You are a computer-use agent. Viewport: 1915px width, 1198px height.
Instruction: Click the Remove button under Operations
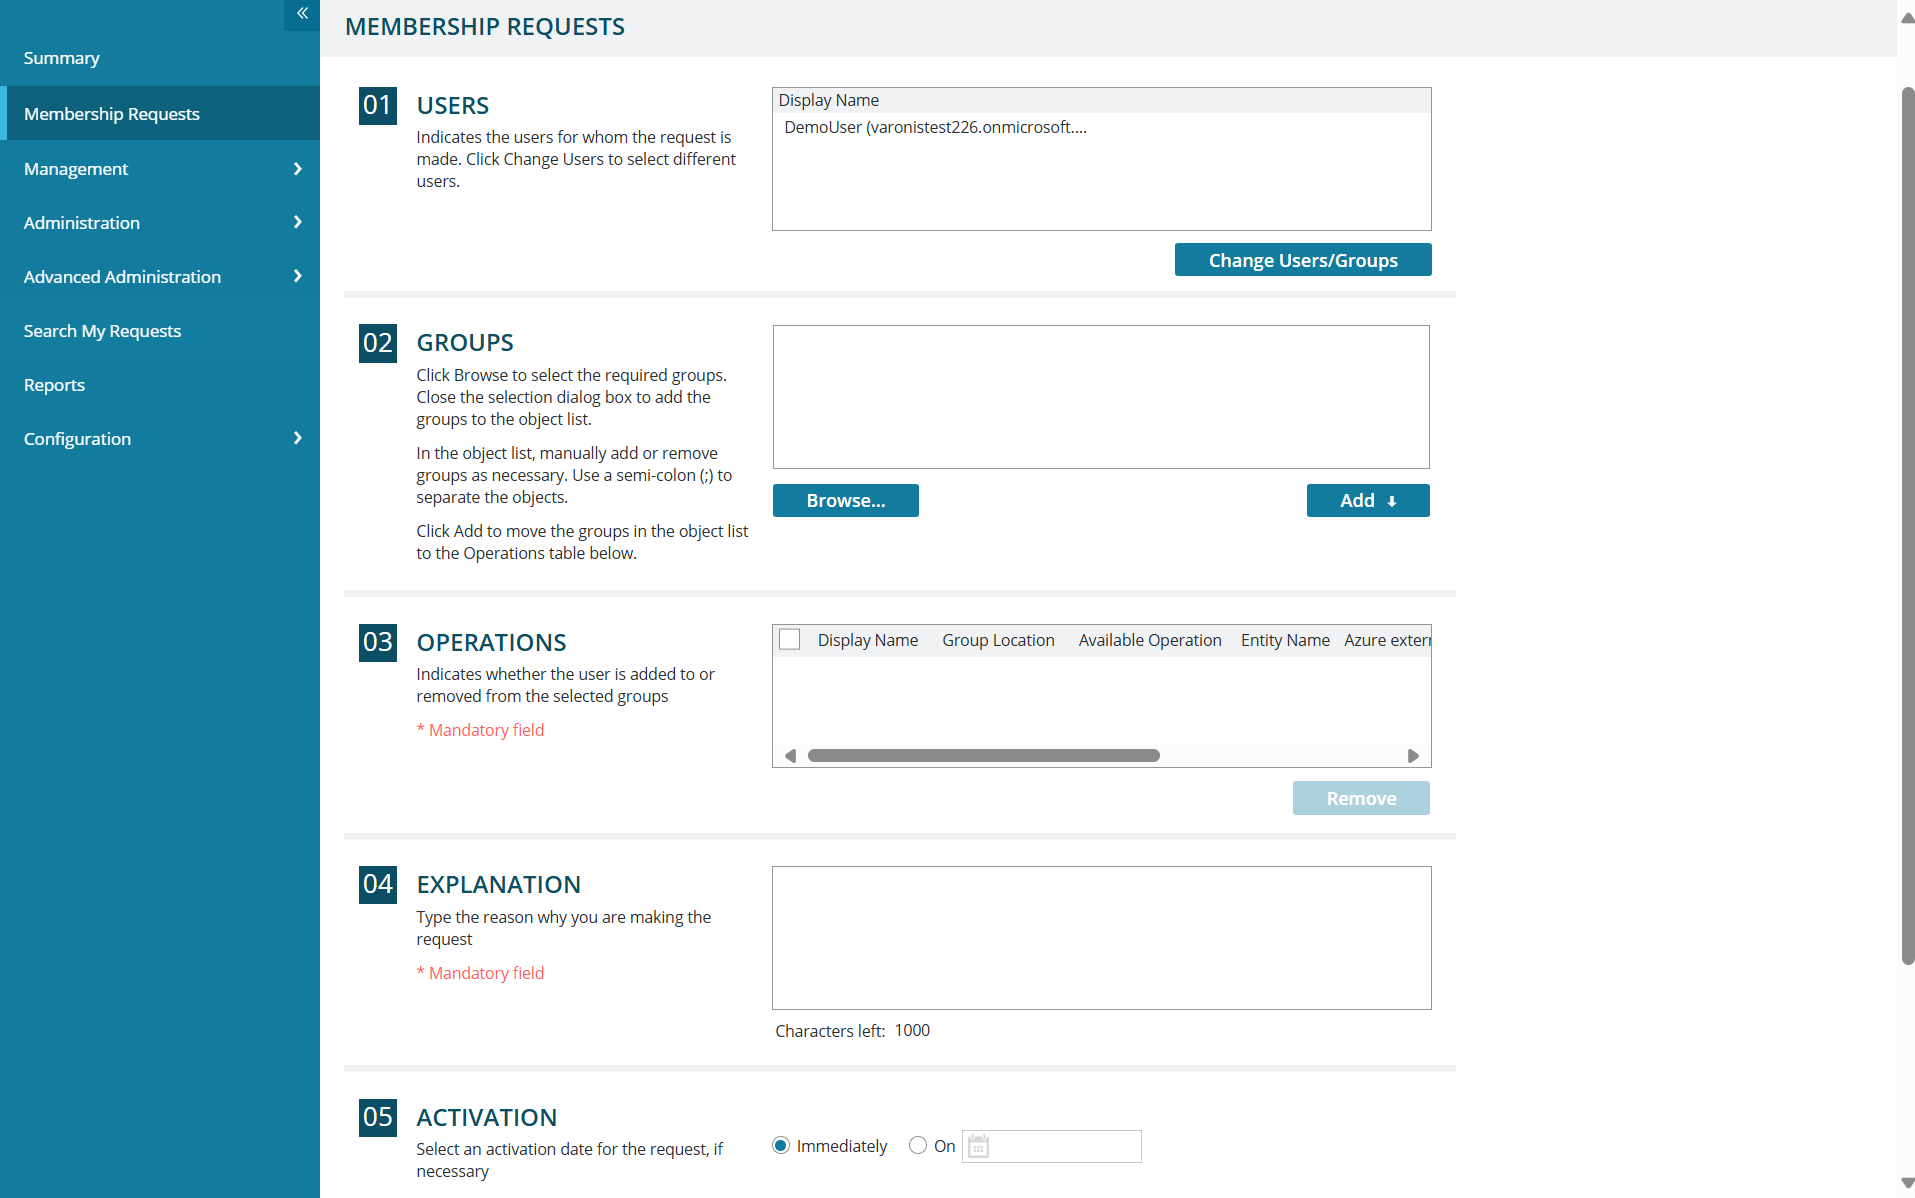(1361, 798)
